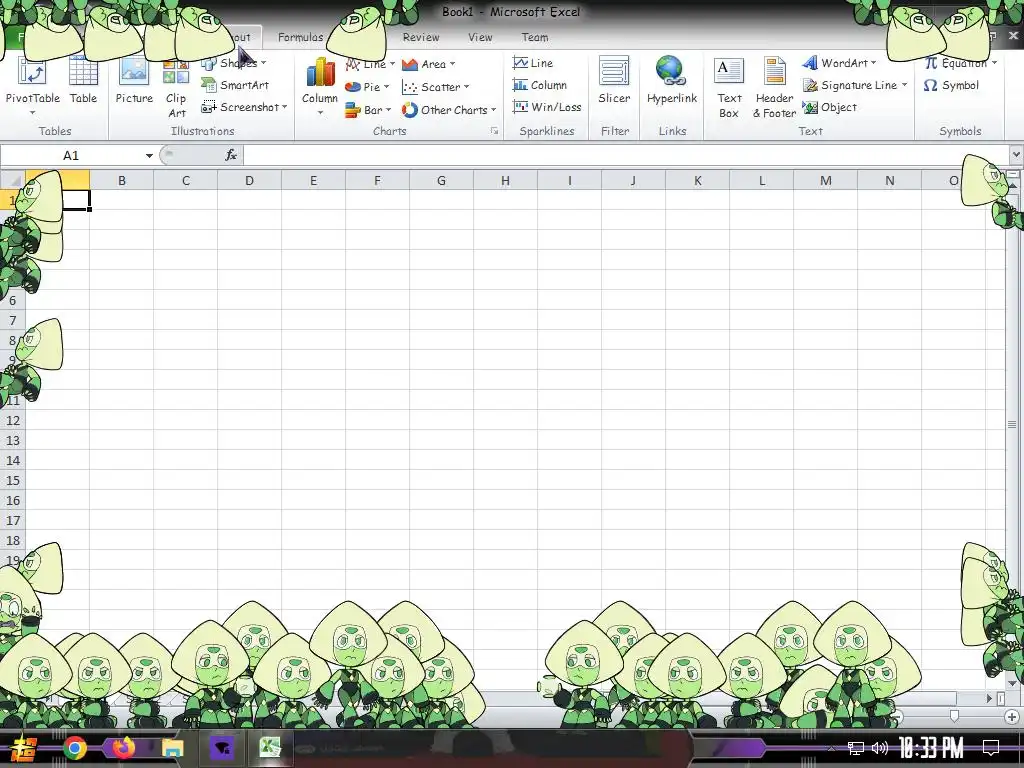Screen dimensions: 1024x768
Task: Open Google Chrome from the taskbar
Action: (74, 748)
